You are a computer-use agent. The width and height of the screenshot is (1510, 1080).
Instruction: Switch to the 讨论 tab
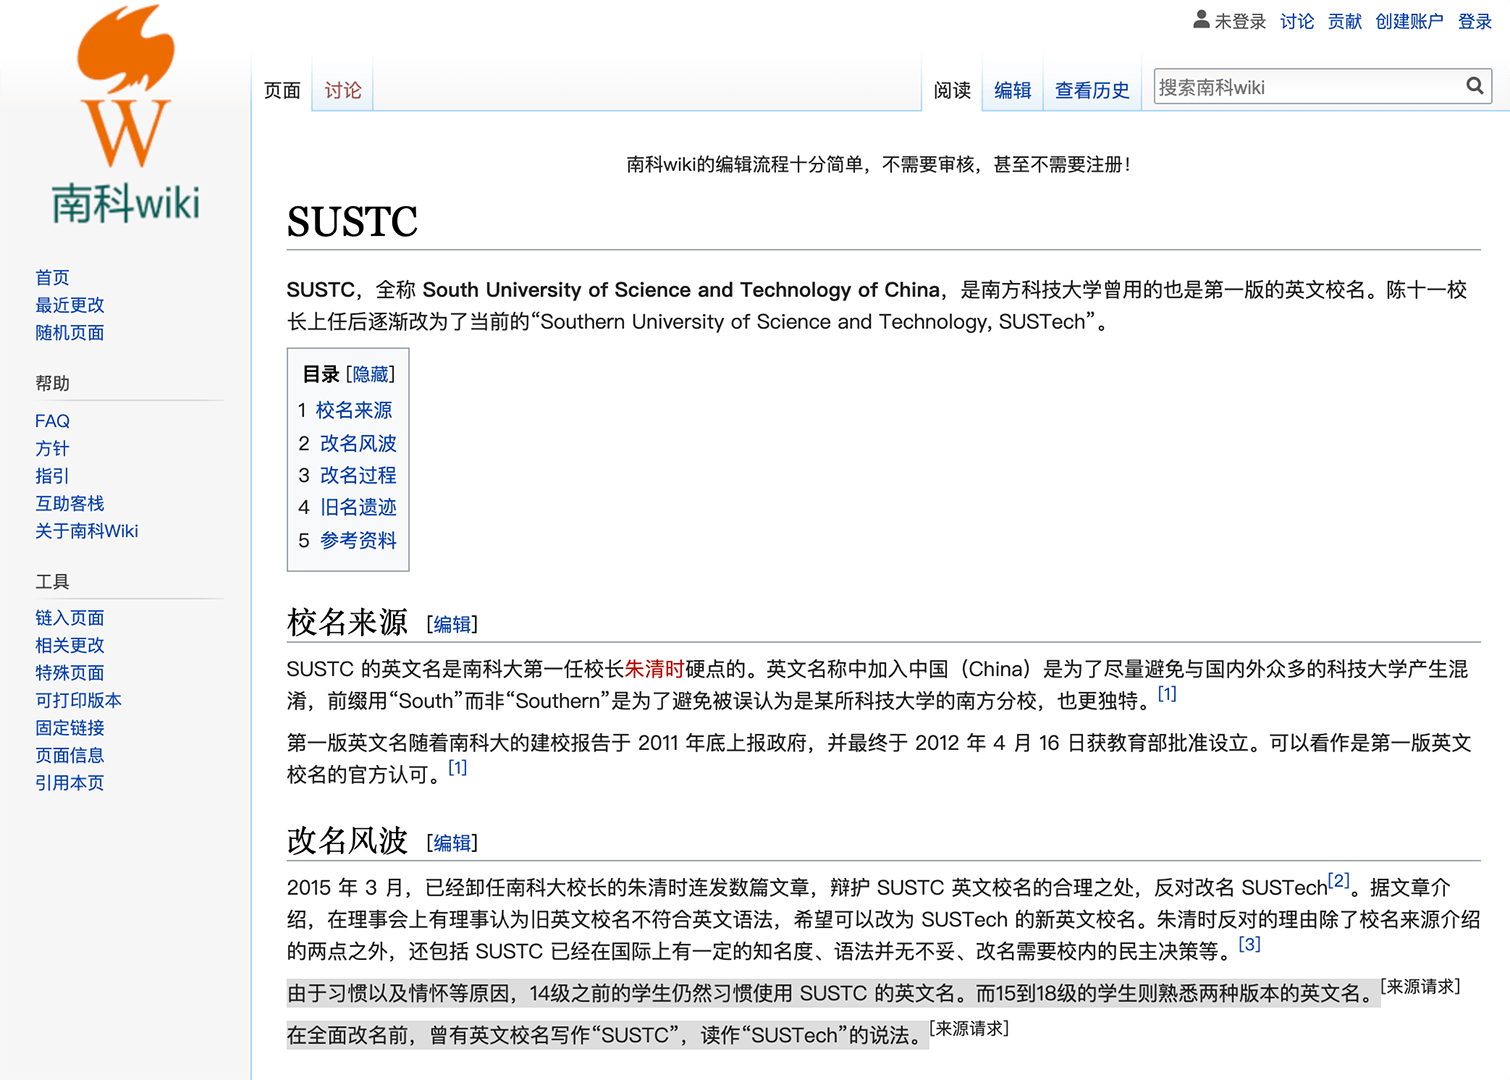pos(341,90)
